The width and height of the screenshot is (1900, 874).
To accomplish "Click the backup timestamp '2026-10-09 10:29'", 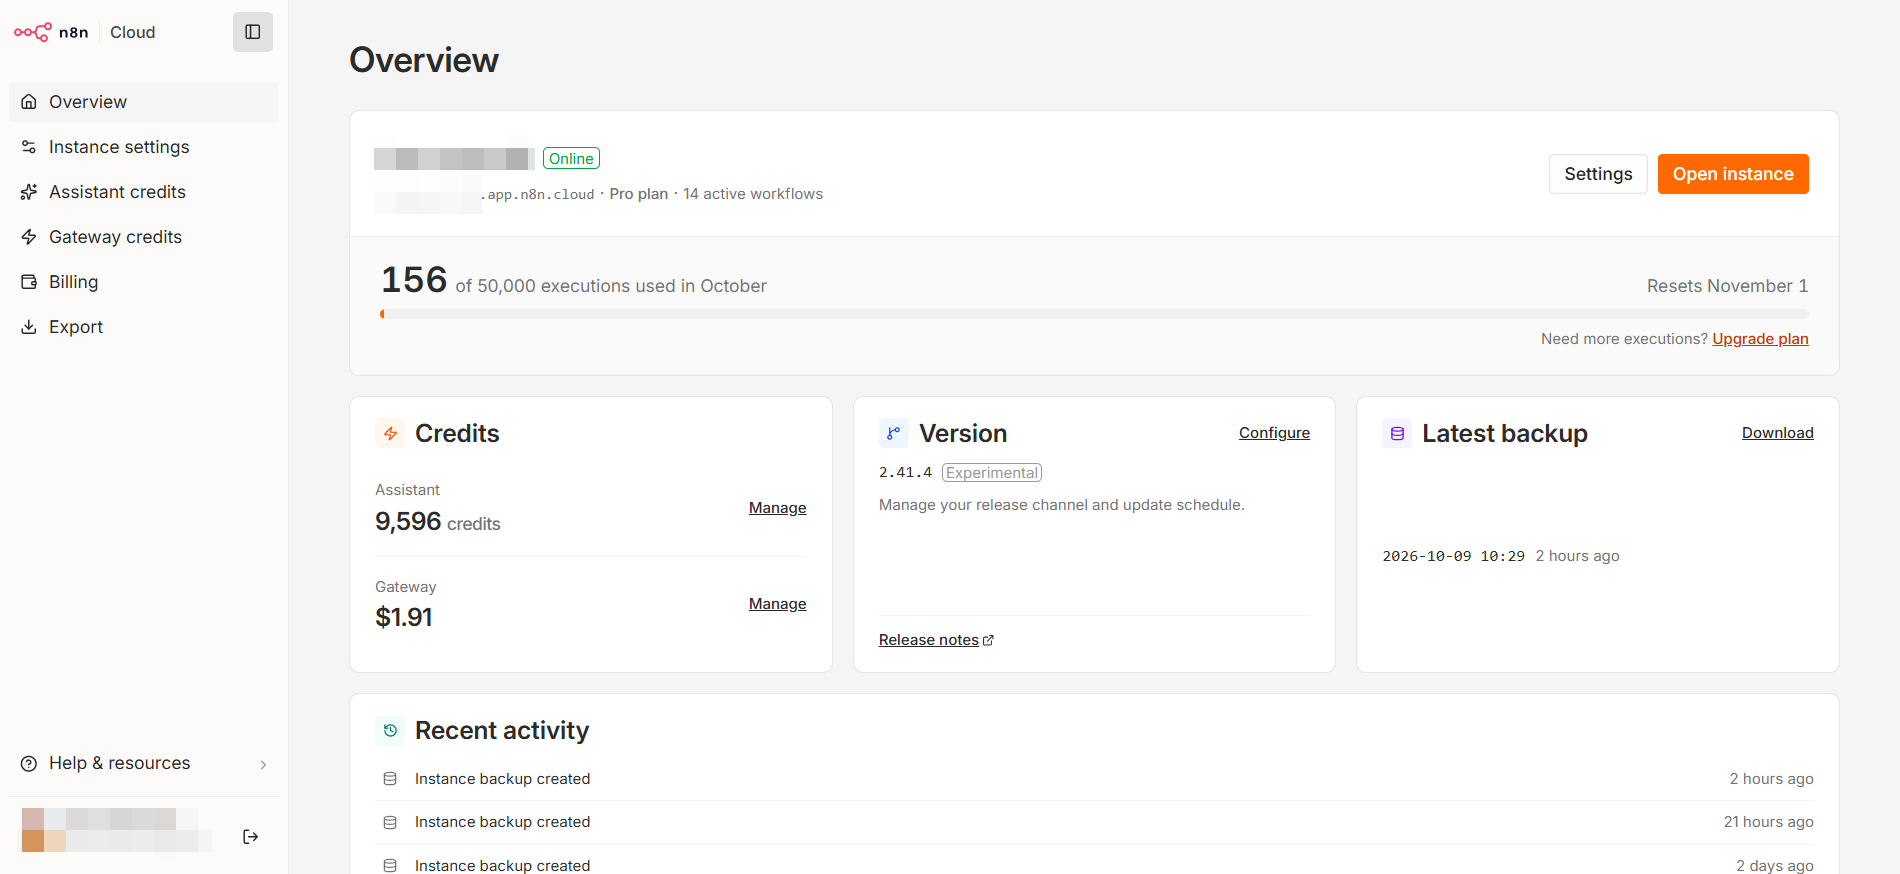I will point(1453,556).
